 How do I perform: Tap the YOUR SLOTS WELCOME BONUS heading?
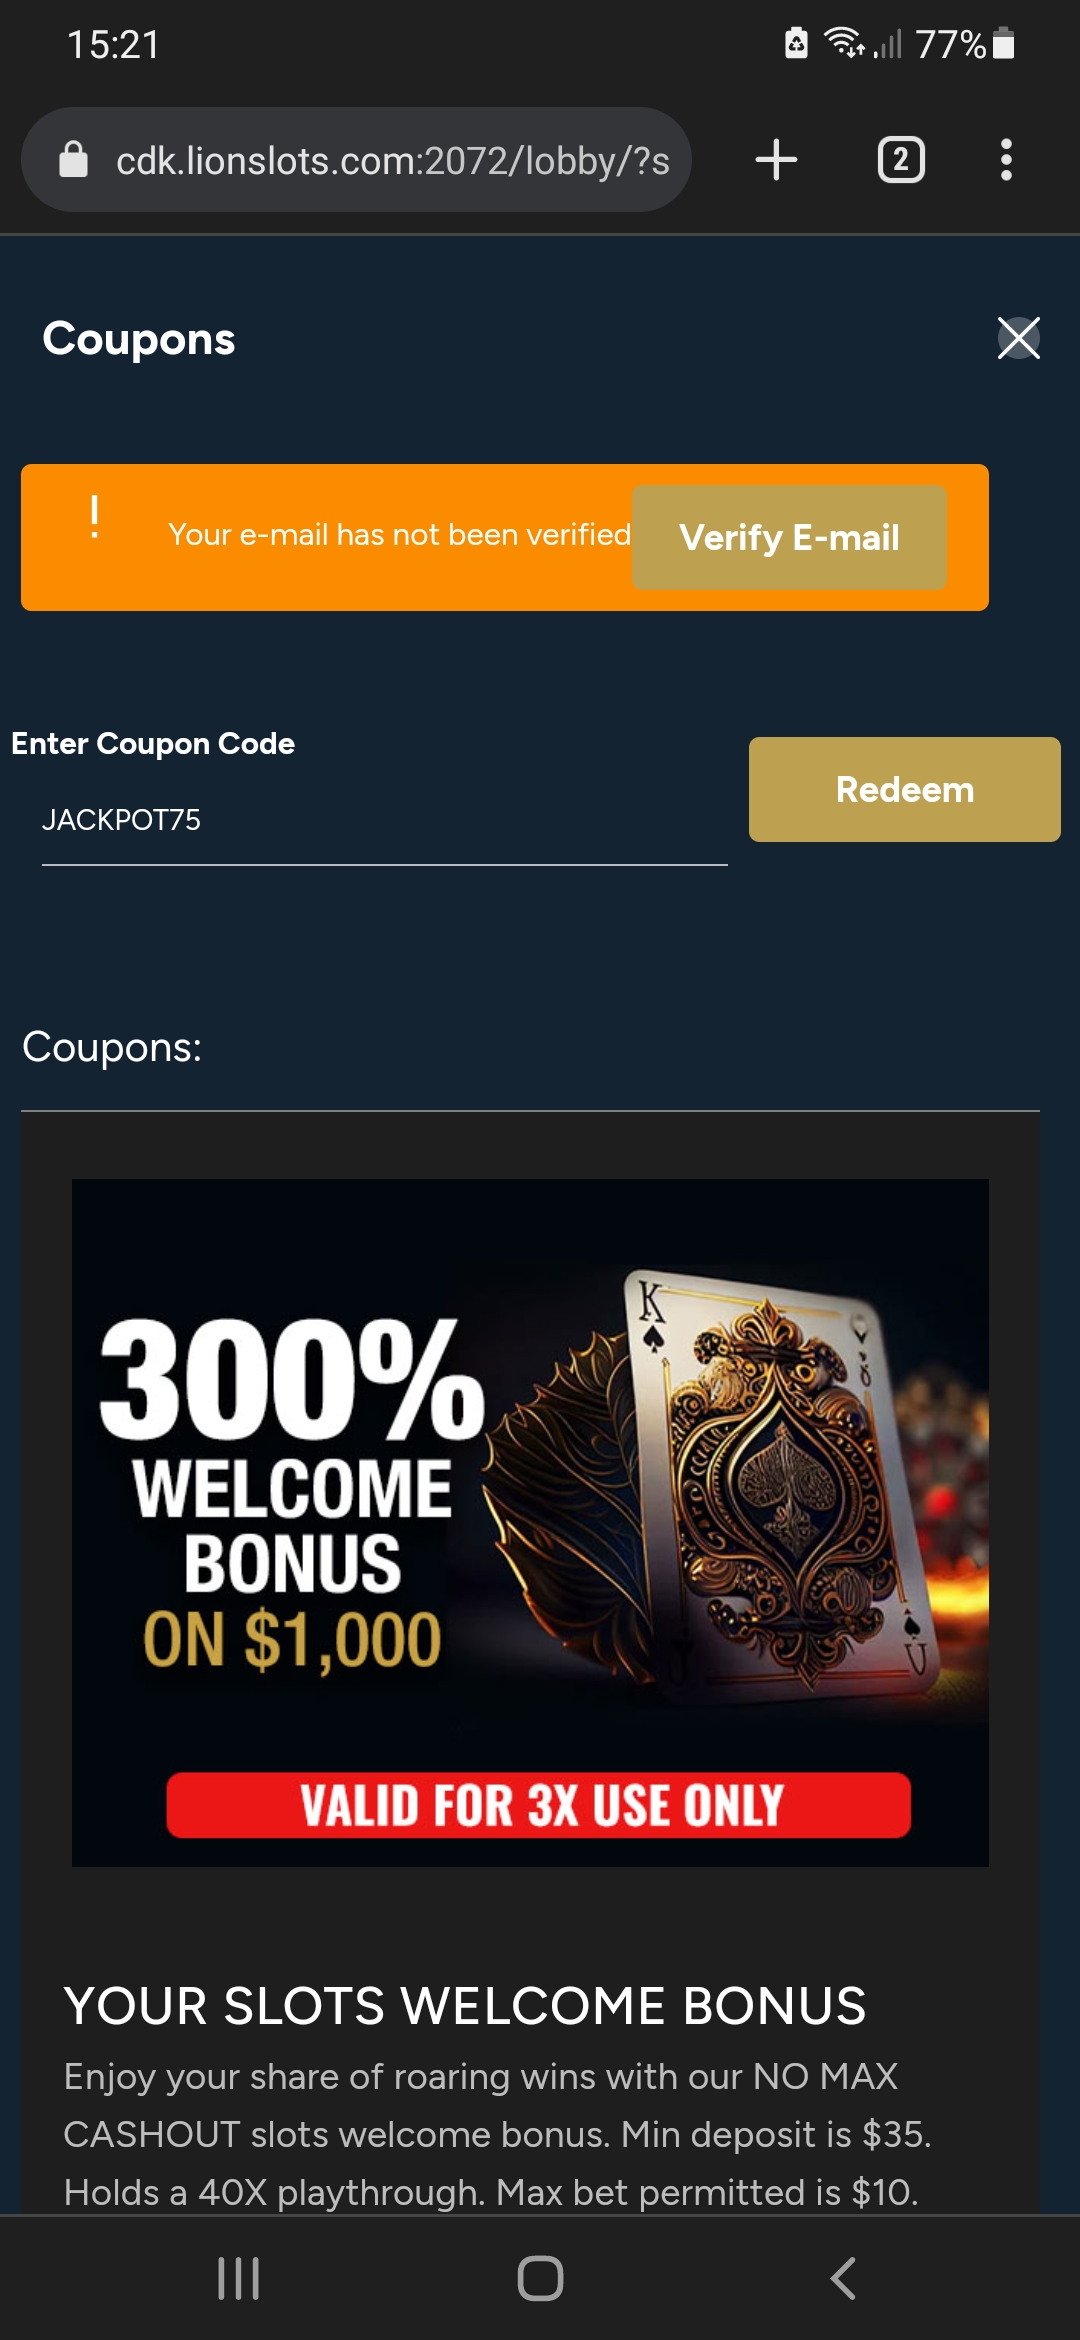tap(465, 2006)
